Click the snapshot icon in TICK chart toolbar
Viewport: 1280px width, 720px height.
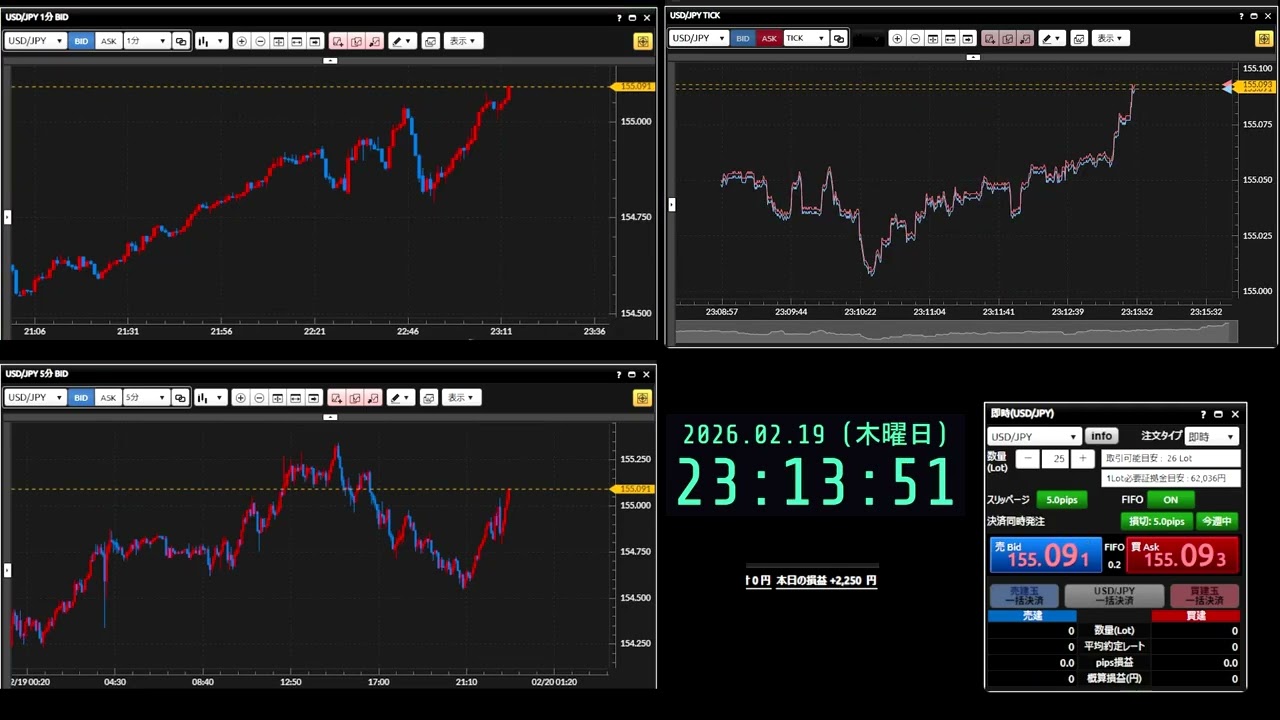point(1079,38)
